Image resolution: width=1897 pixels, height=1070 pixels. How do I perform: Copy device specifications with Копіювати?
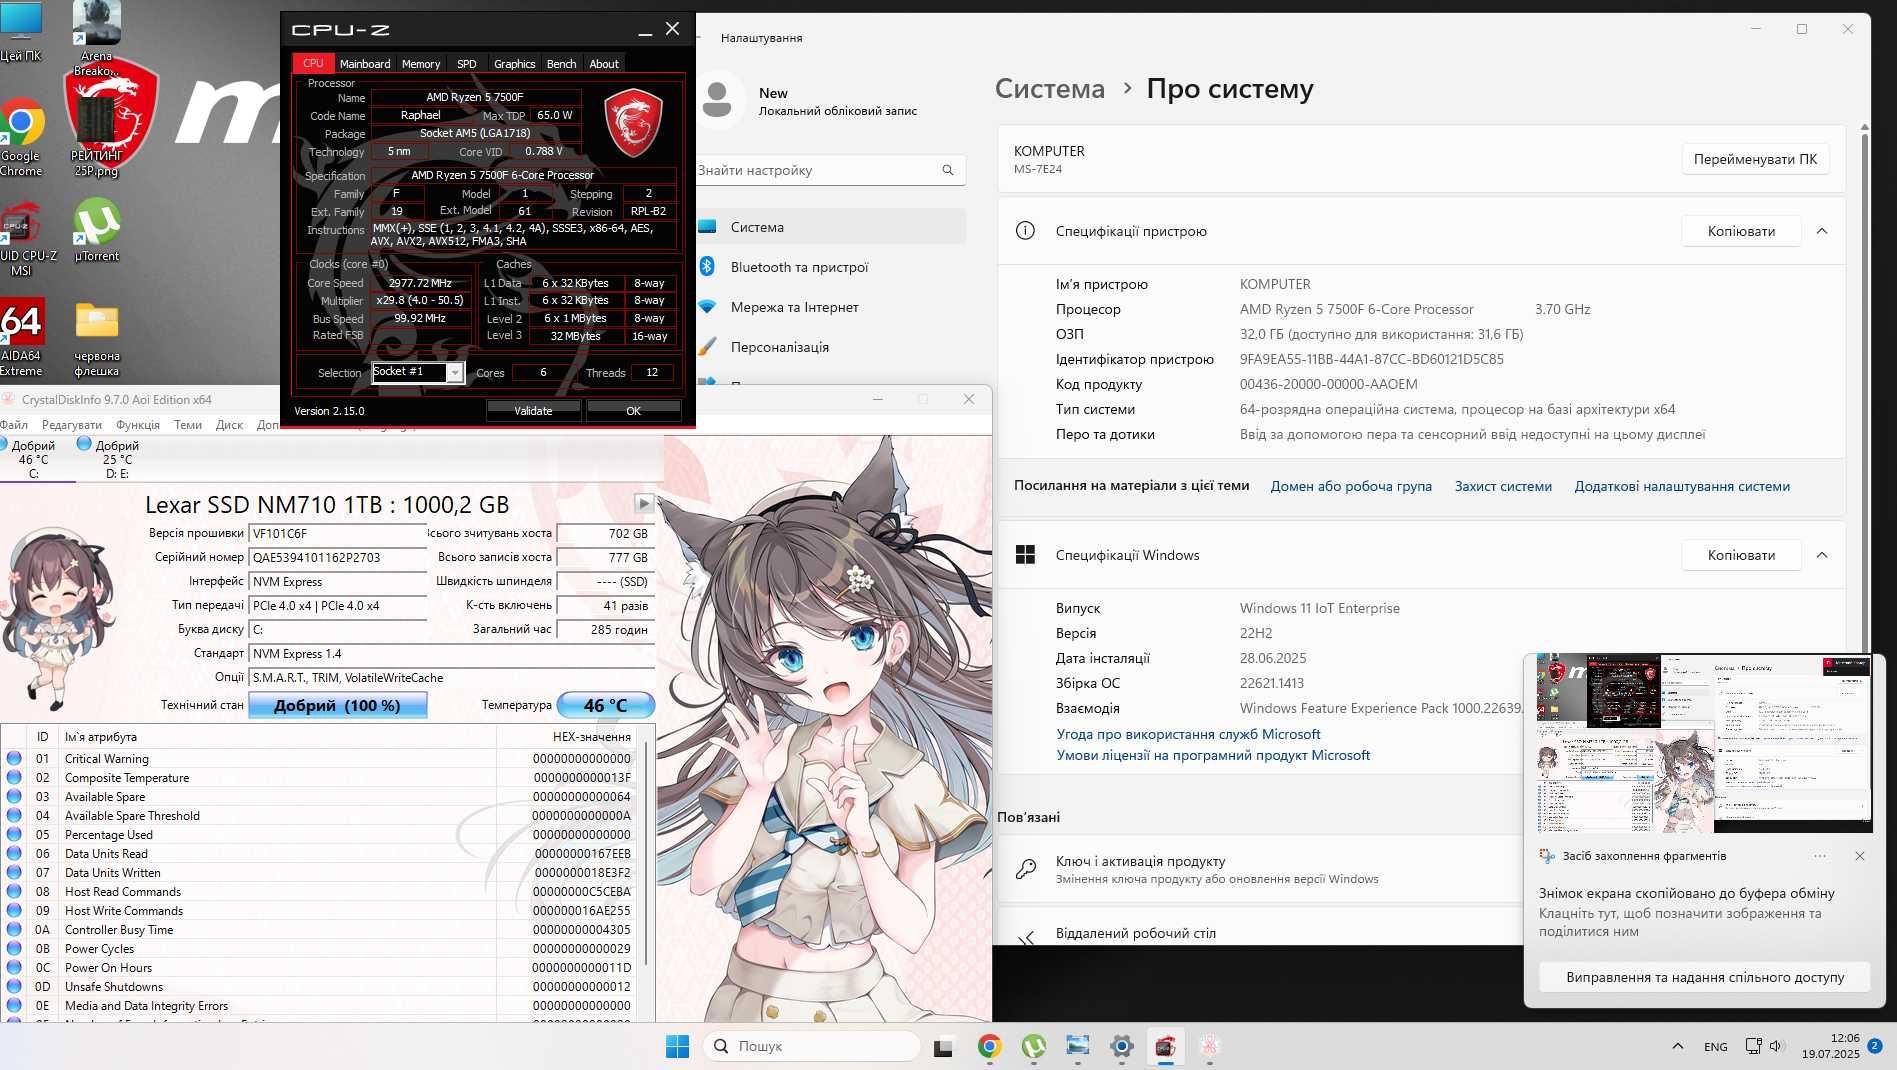click(x=1741, y=231)
